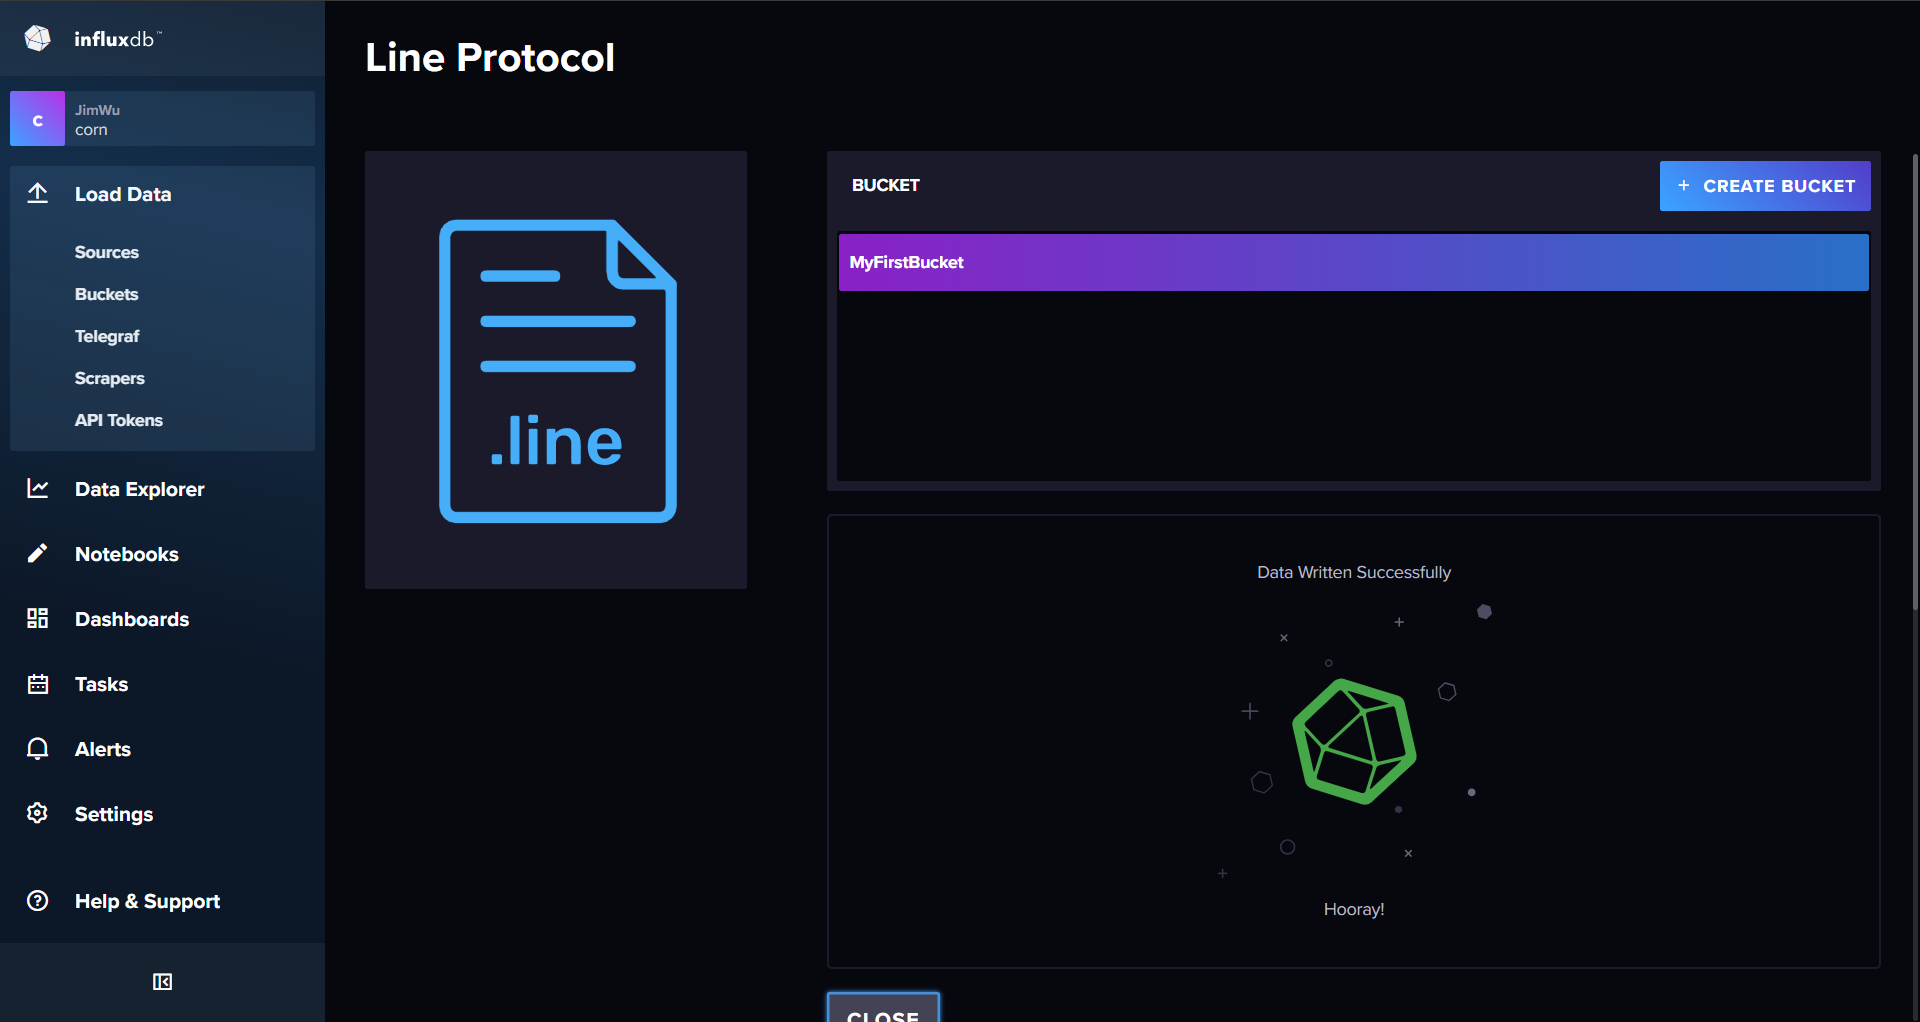Screen dimensions: 1920x1022
Task: Click the user avatar 'c' tile
Action: tap(37, 119)
